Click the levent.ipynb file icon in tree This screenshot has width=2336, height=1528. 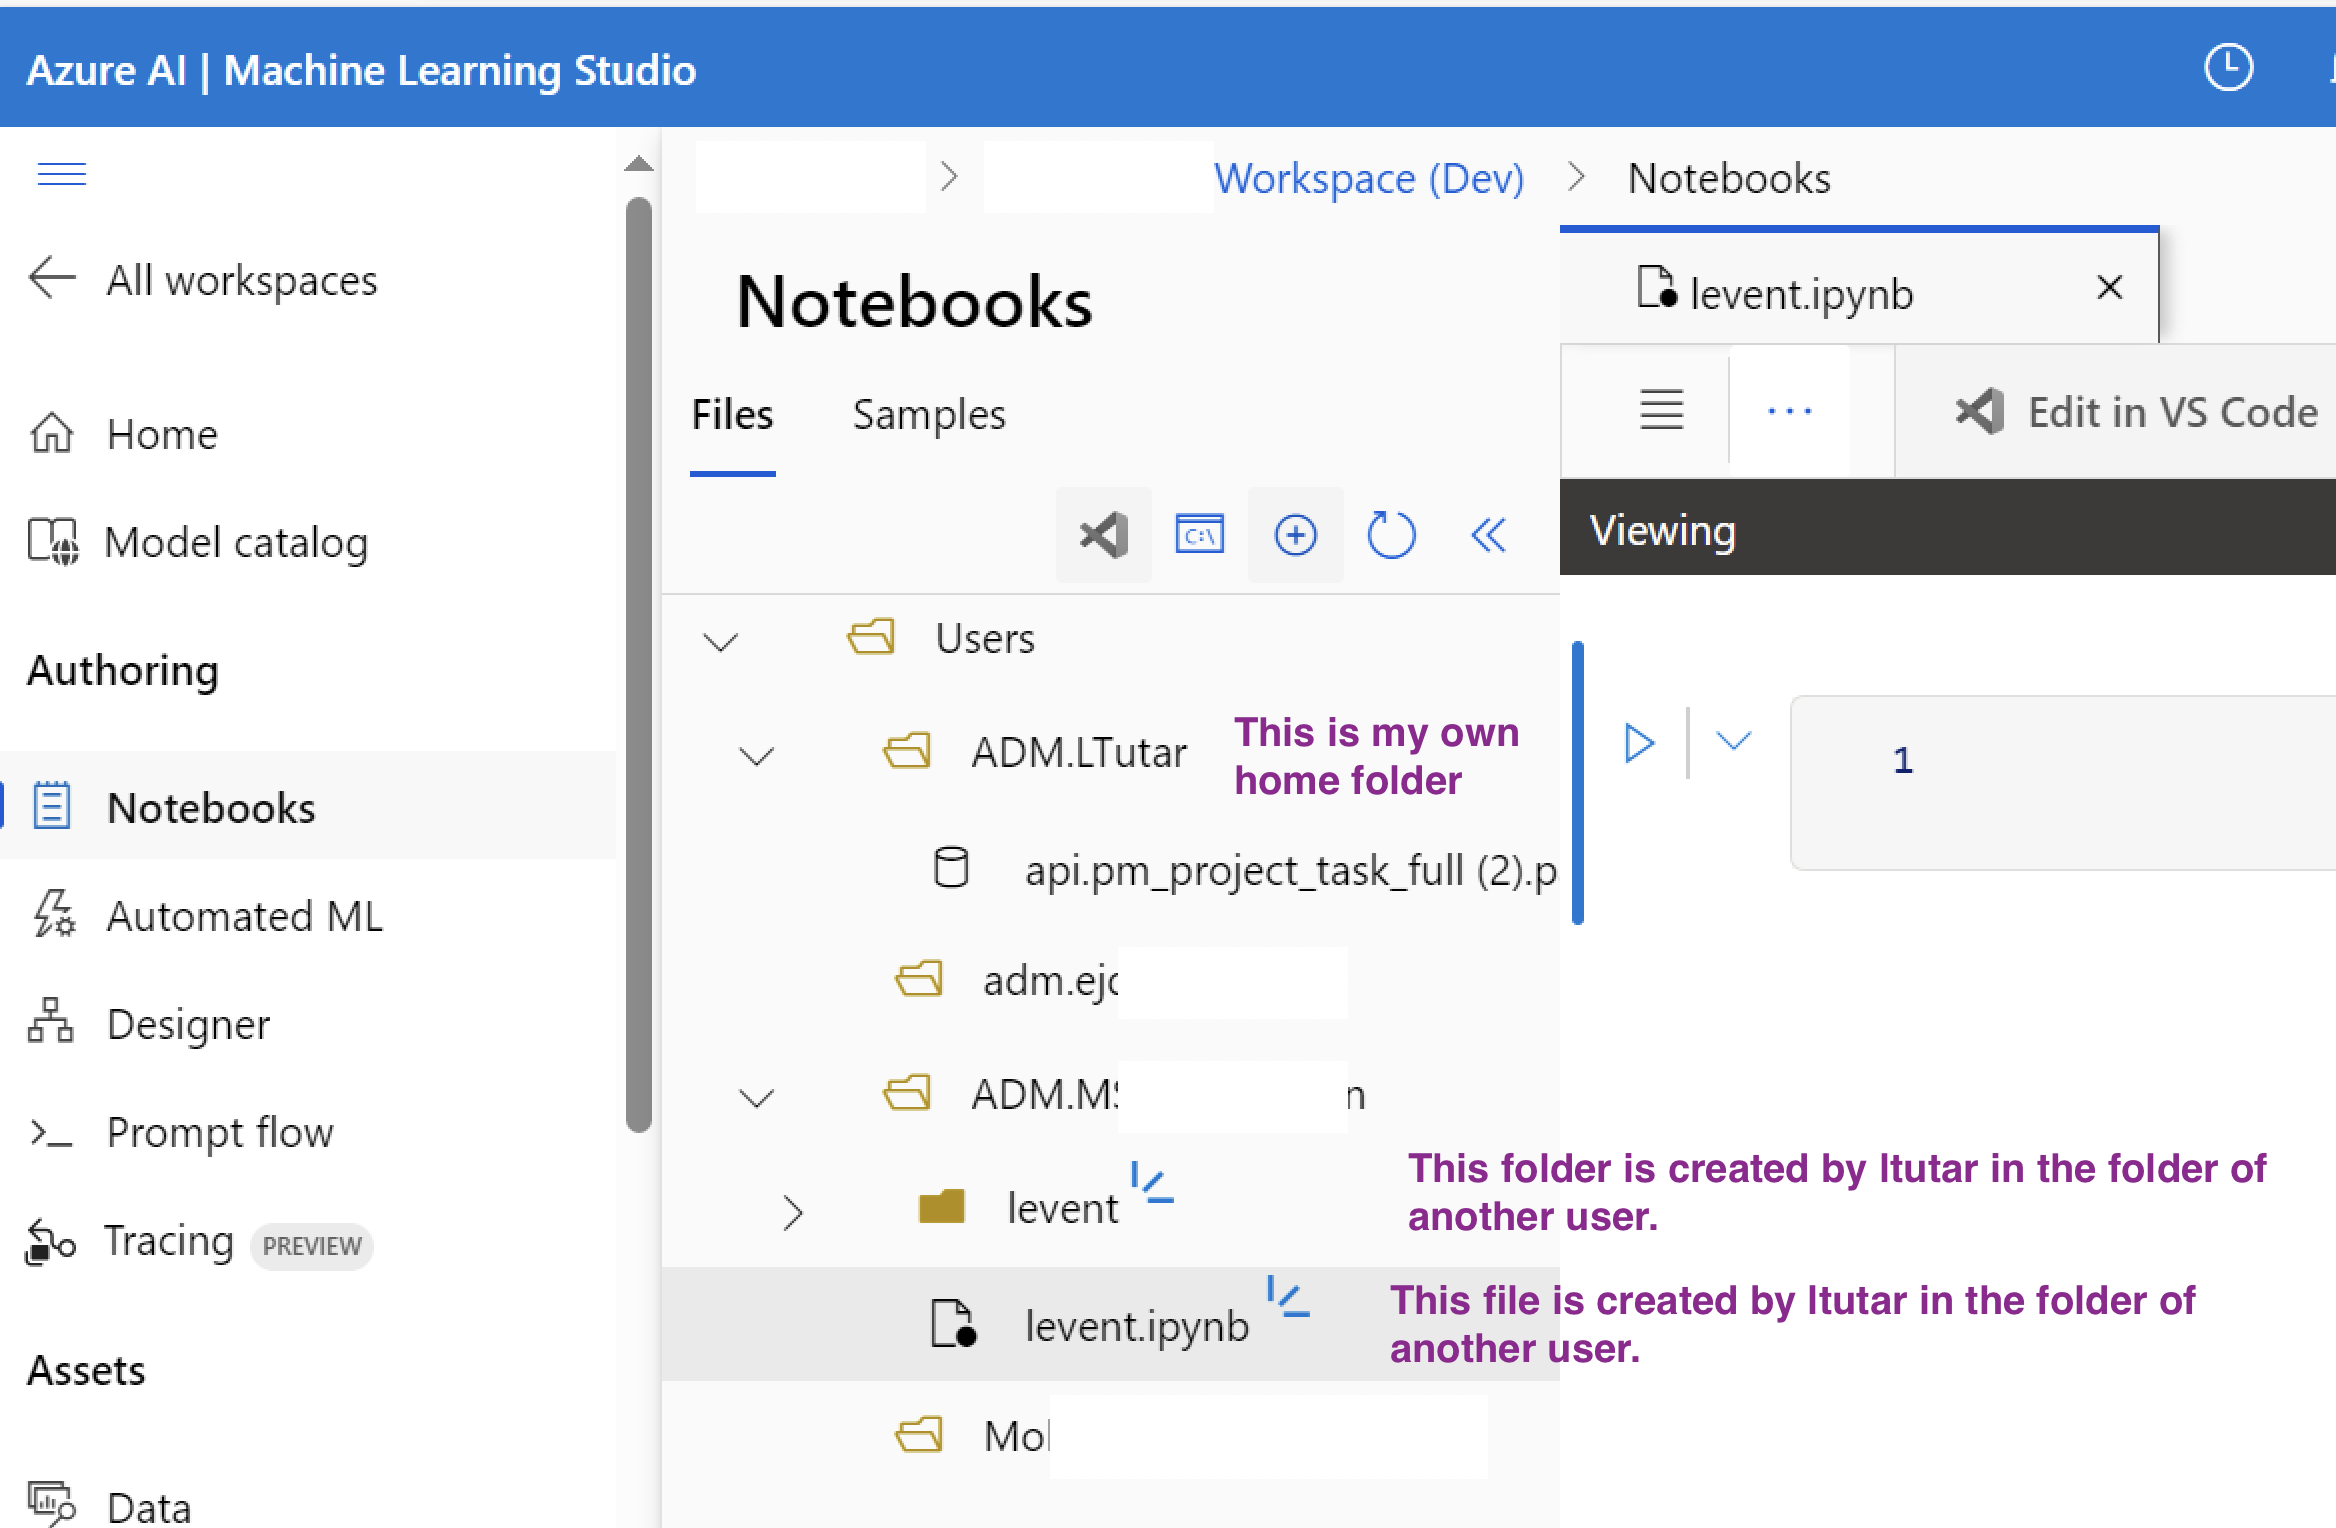pyautogui.click(x=953, y=1324)
